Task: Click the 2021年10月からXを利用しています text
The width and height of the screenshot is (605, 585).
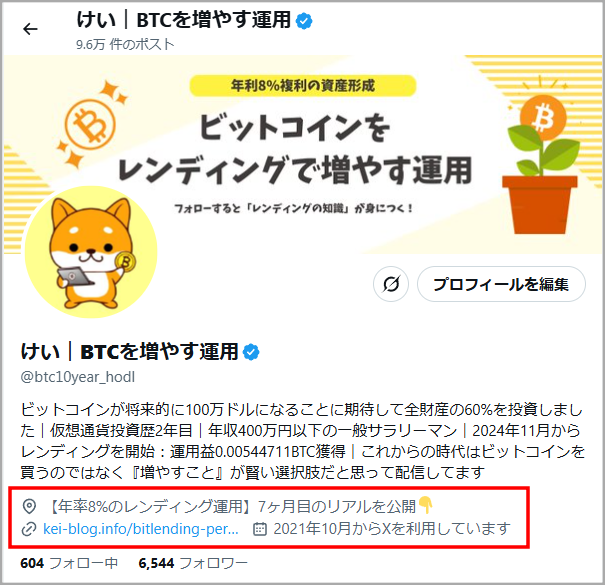Action: click(392, 529)
